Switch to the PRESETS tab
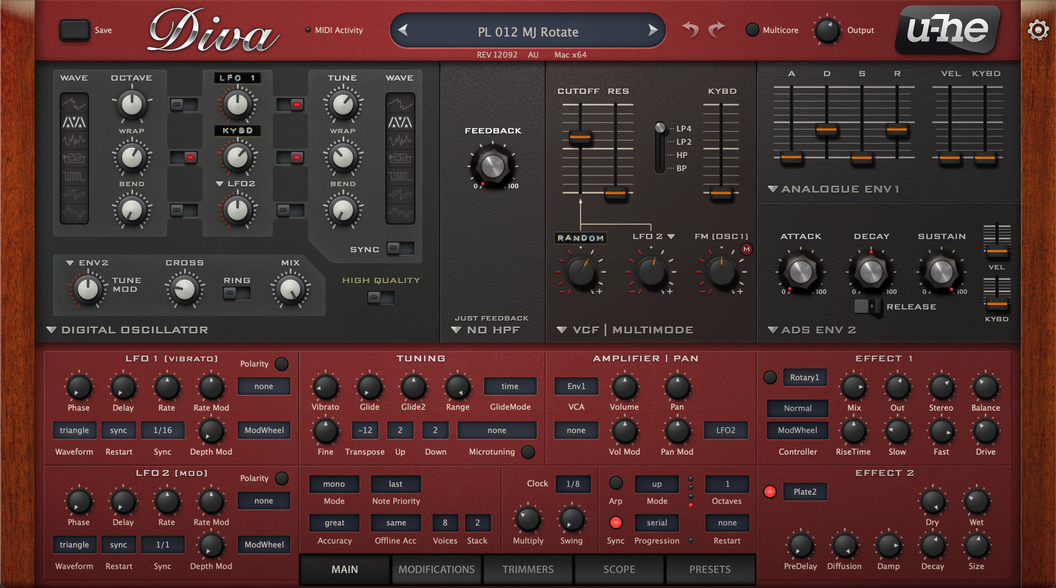1056x588 pixels. pos(710,569)
